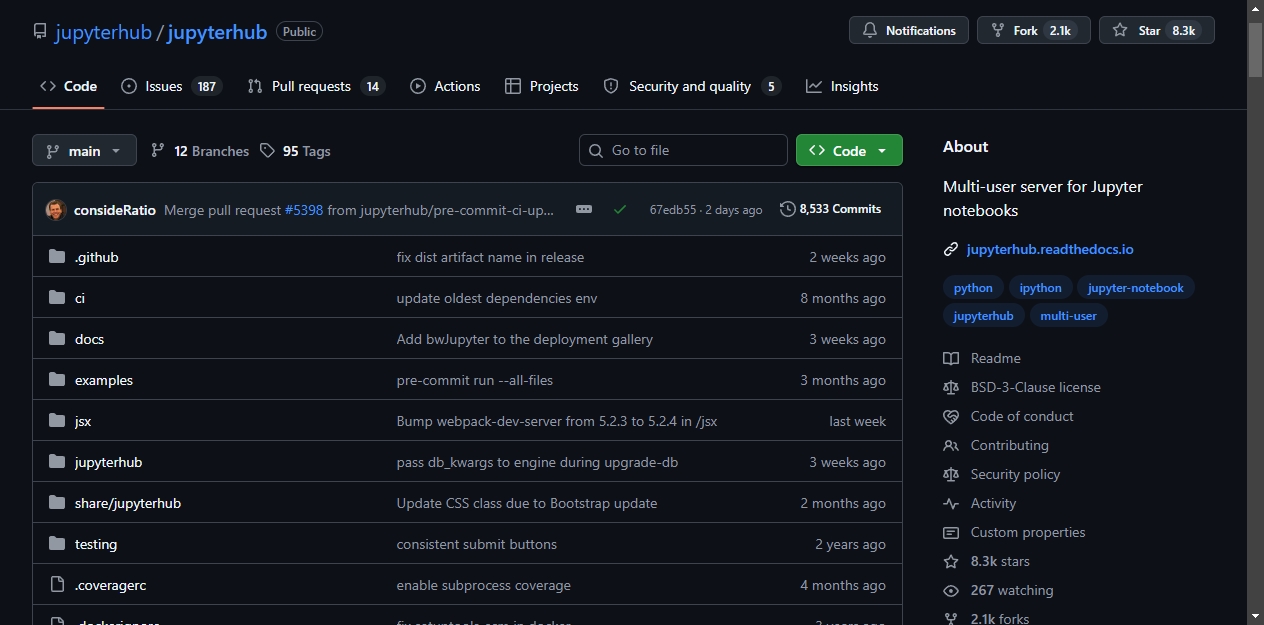Open the testing folder
1264x625 pixels.
(x=96, y=544)
